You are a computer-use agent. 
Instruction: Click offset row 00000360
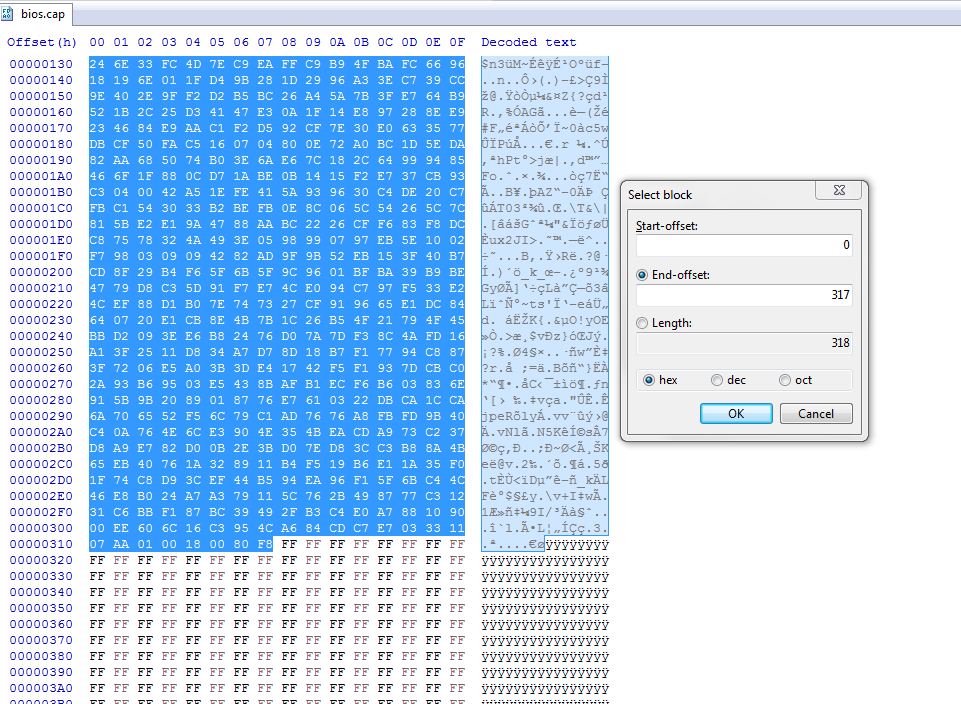click(x=41, y=624)
